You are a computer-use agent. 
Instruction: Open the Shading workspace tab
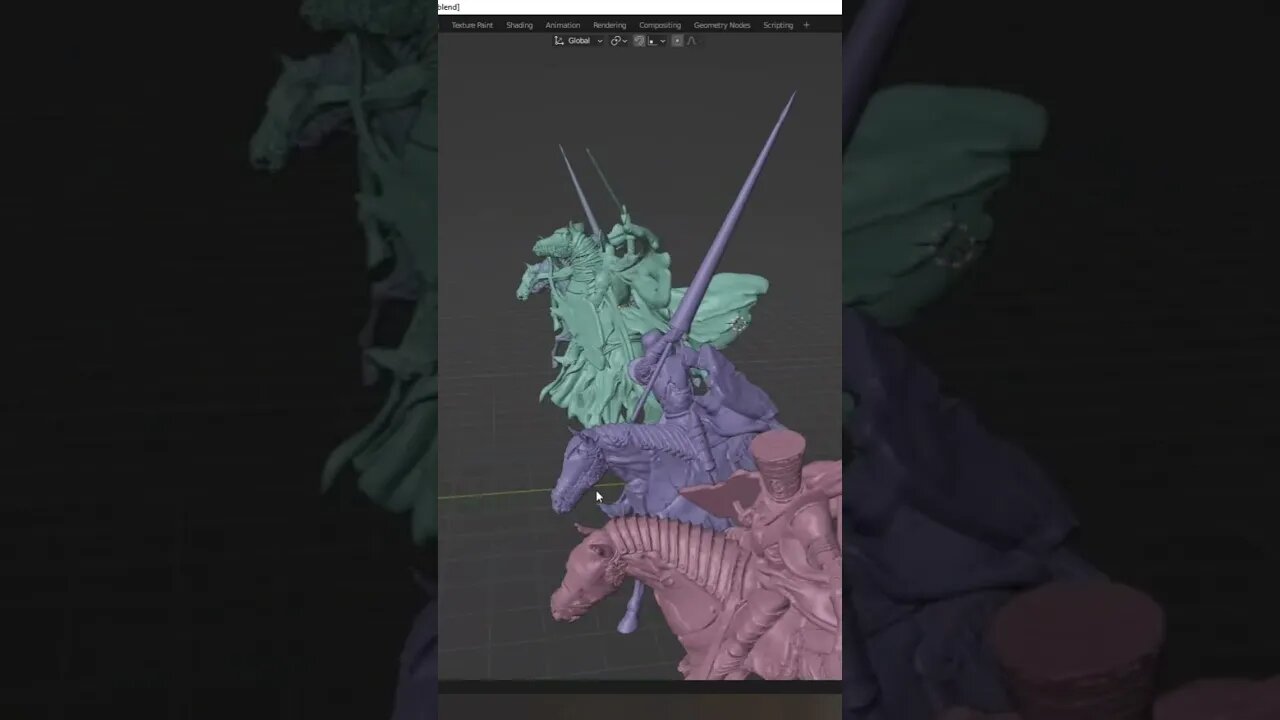519,25
